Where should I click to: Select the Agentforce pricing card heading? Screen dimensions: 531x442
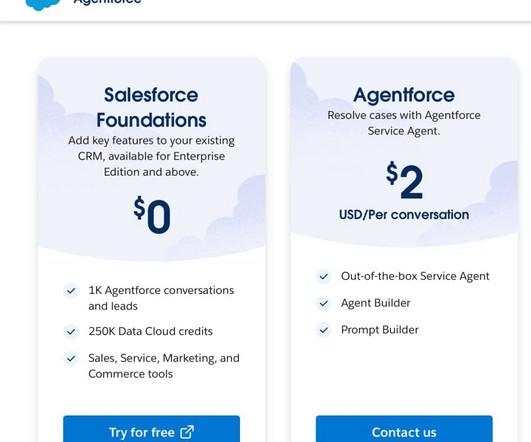tap(404, 95)
